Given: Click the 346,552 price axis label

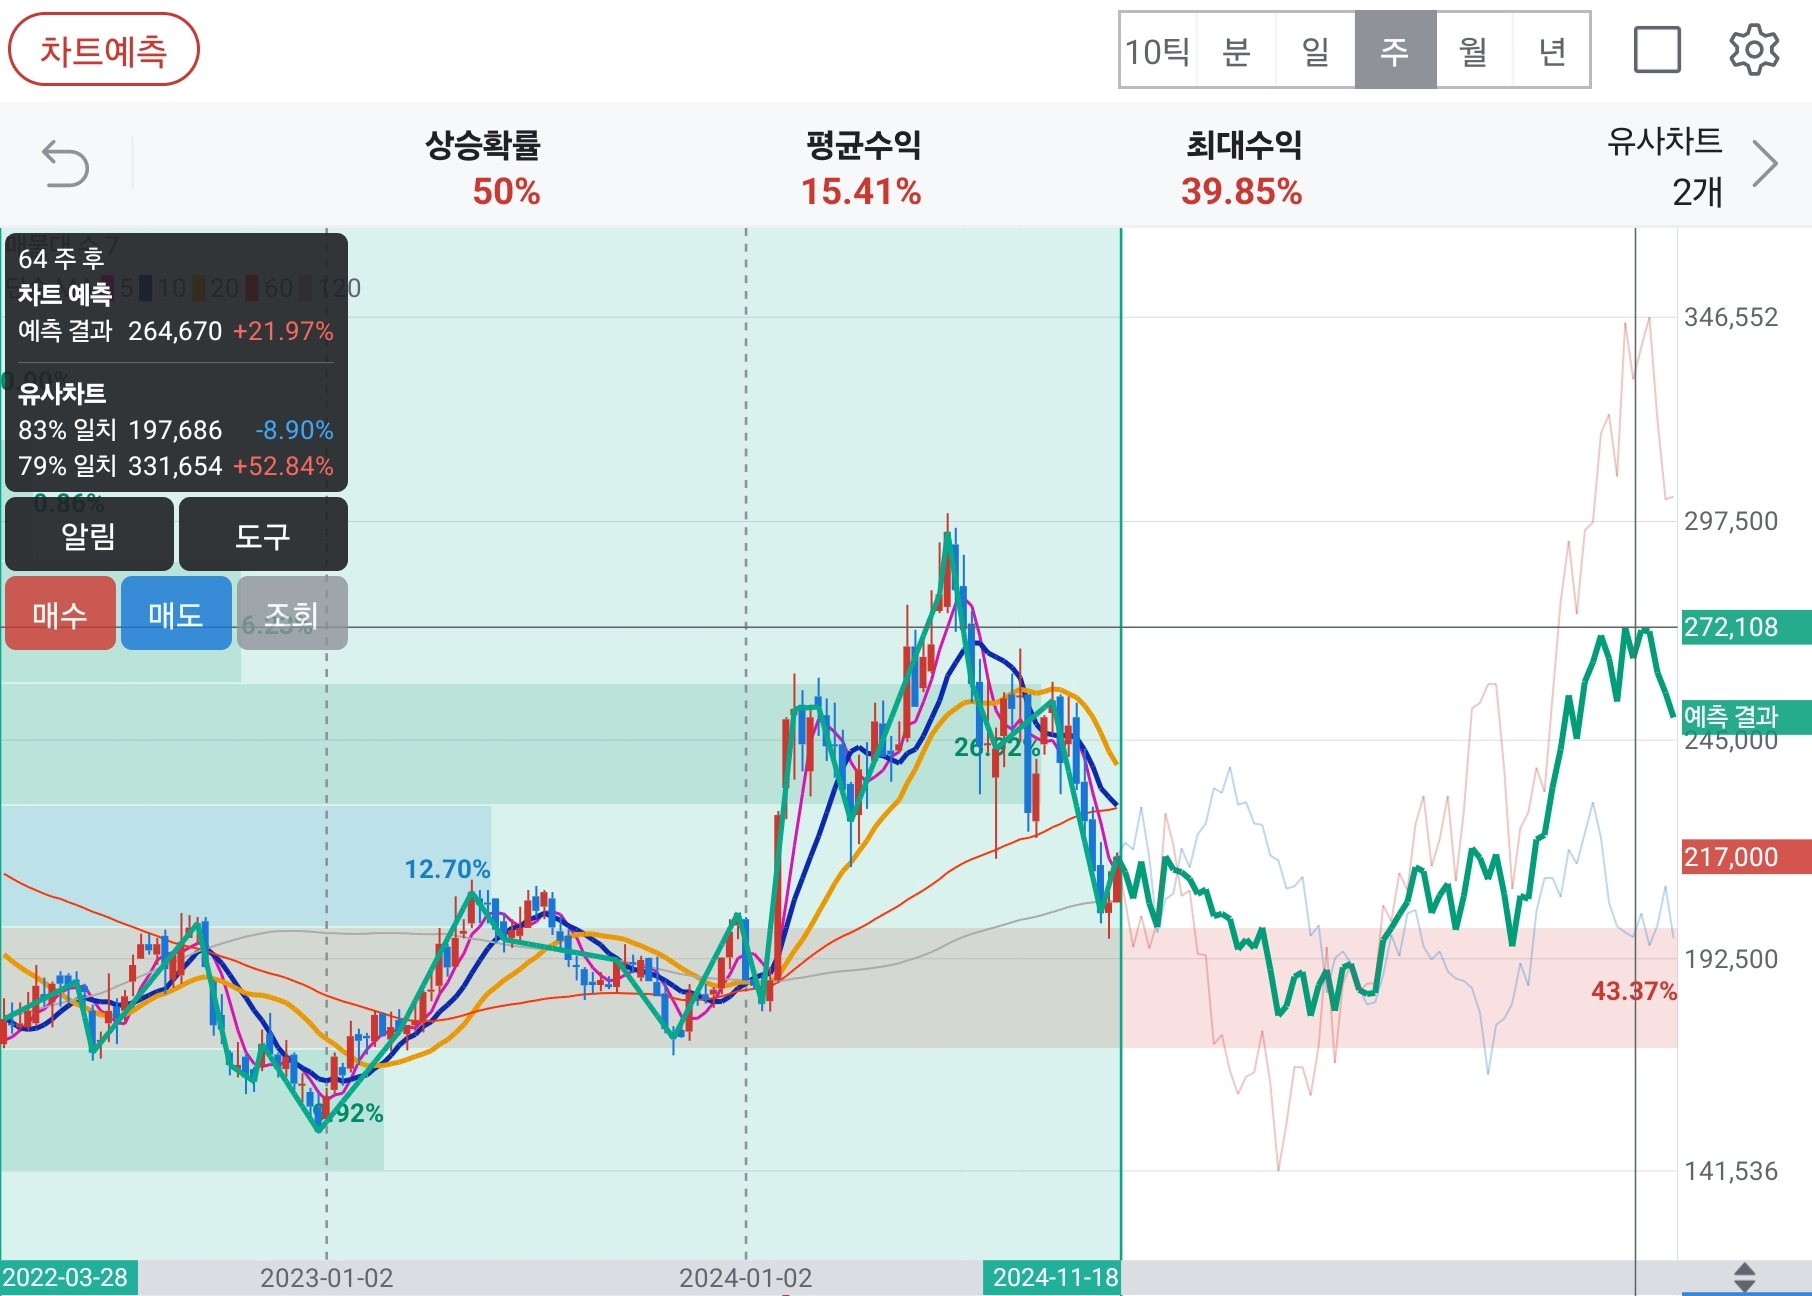Looking at the screenshot, I should pos(1731,318).
